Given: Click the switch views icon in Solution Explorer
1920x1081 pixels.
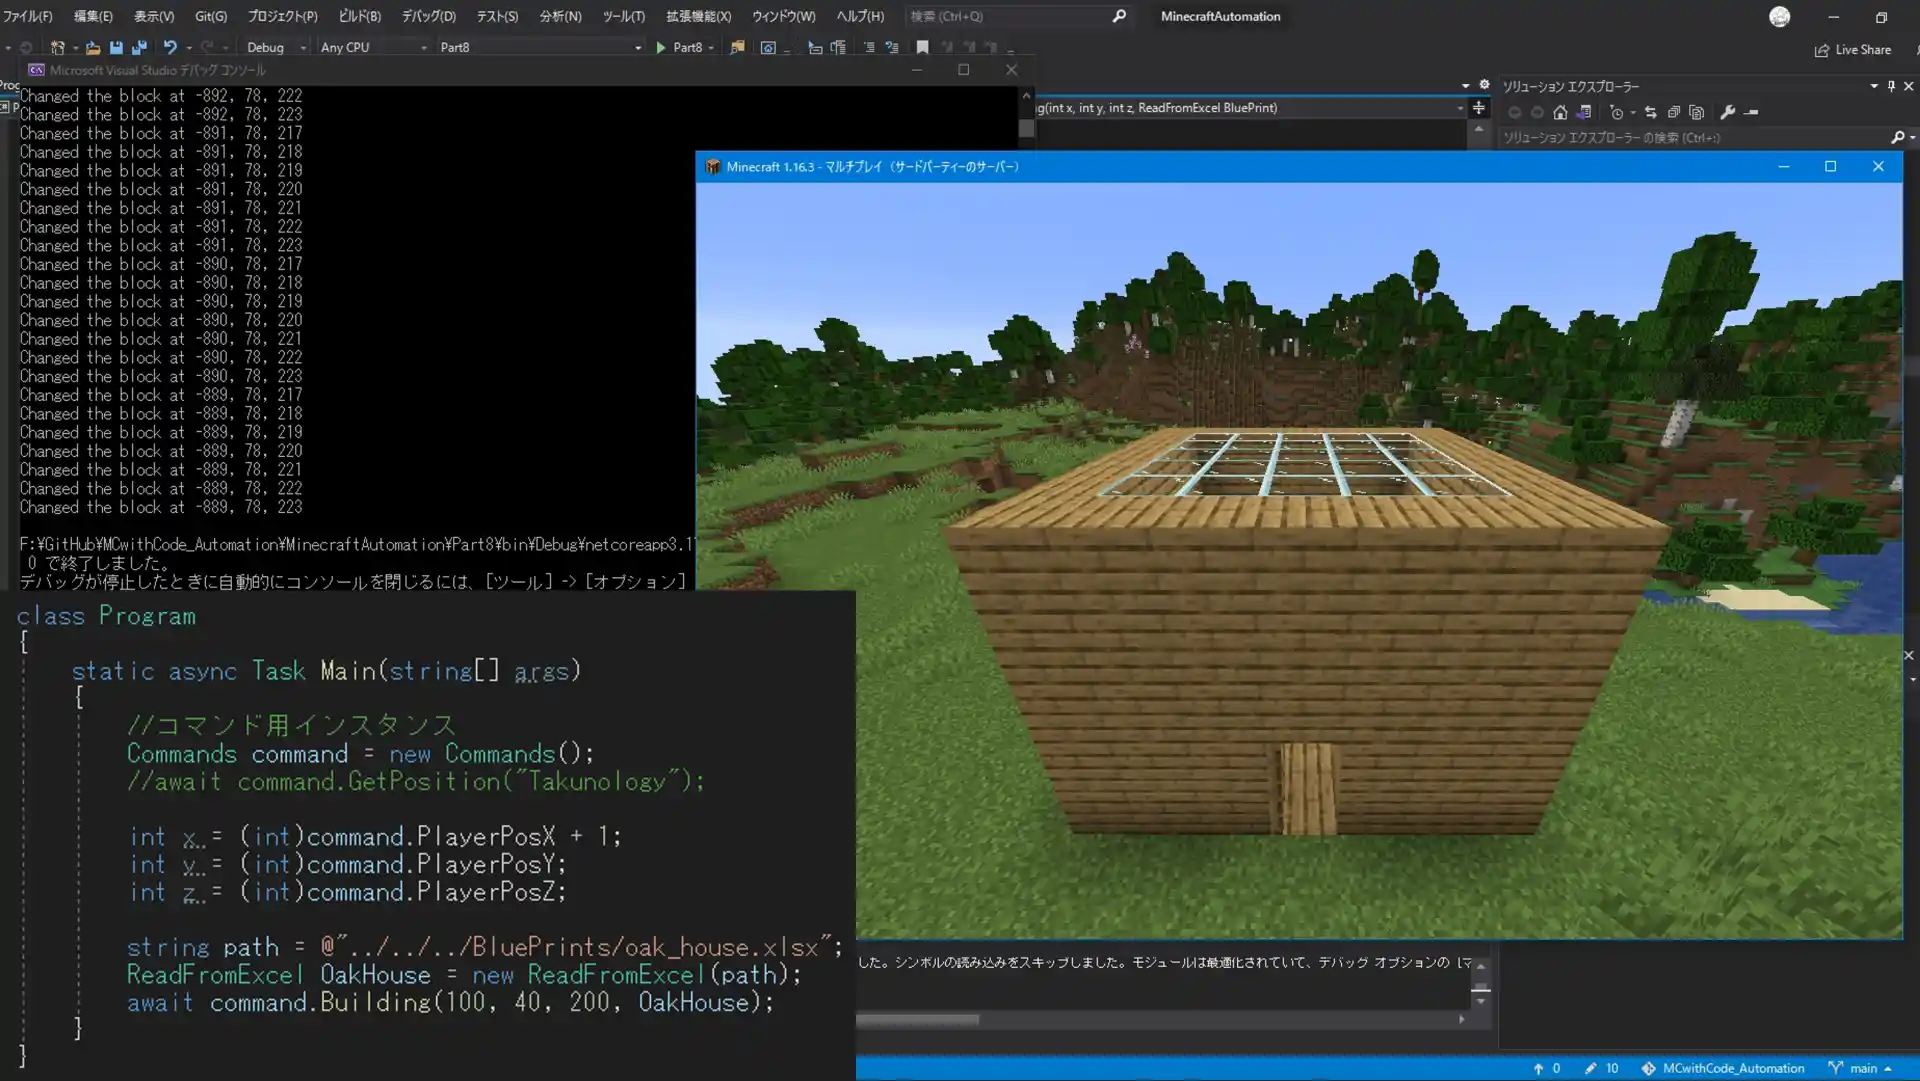Looking at the screenshot, I should coord(1584,113).
